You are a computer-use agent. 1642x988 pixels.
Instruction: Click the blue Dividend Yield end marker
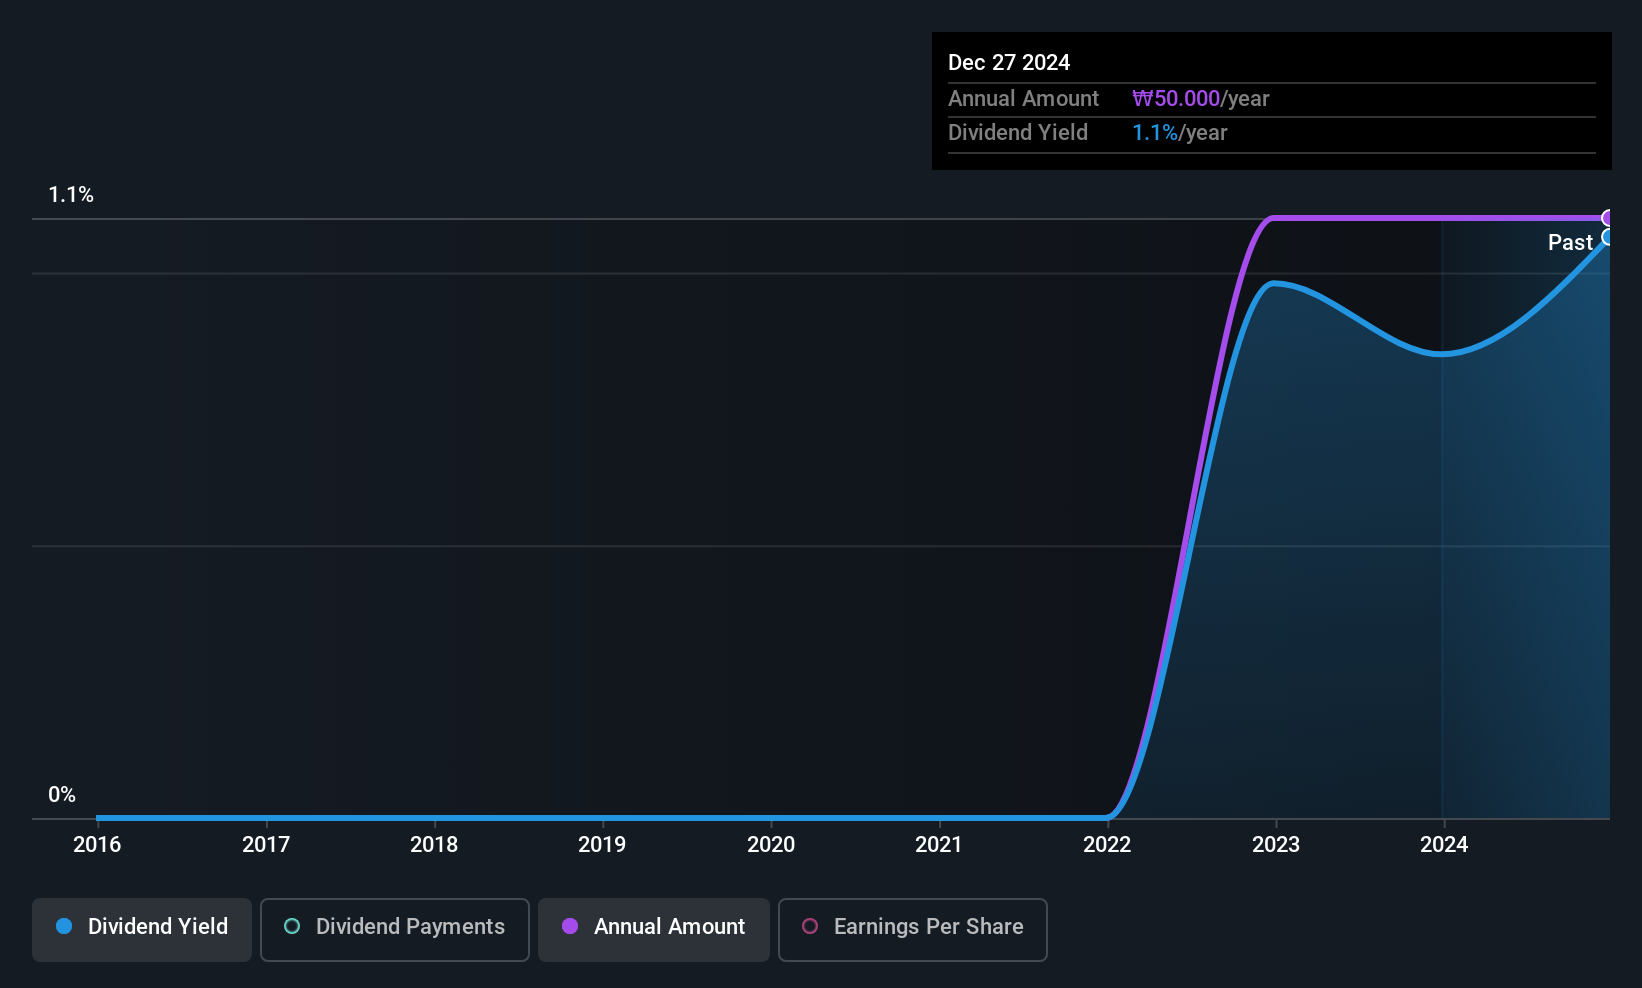tap(1608, 237)
